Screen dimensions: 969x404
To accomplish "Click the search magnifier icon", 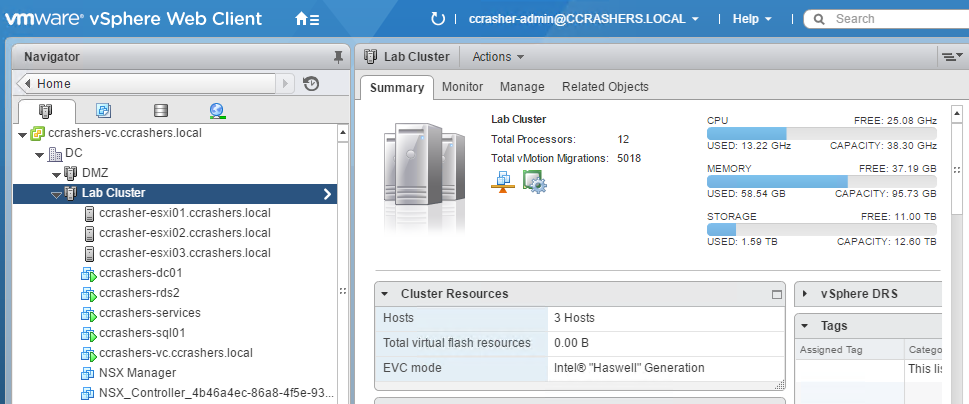I will coord(819,19).
